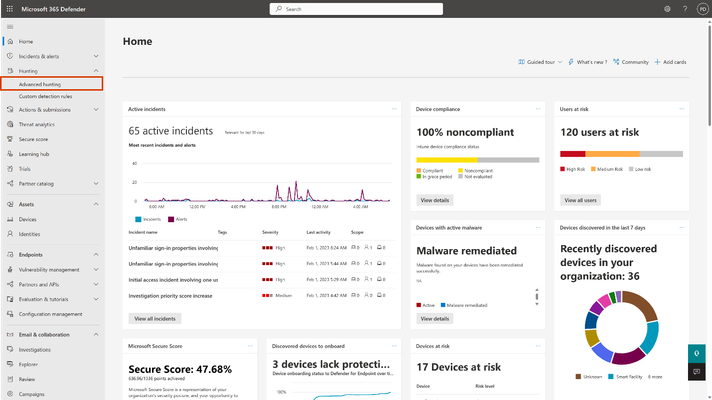Image resolution: width=712 pixels, height=400 pixels.
Task: Collapse the Endpoints section chevron
Action: 96,255
